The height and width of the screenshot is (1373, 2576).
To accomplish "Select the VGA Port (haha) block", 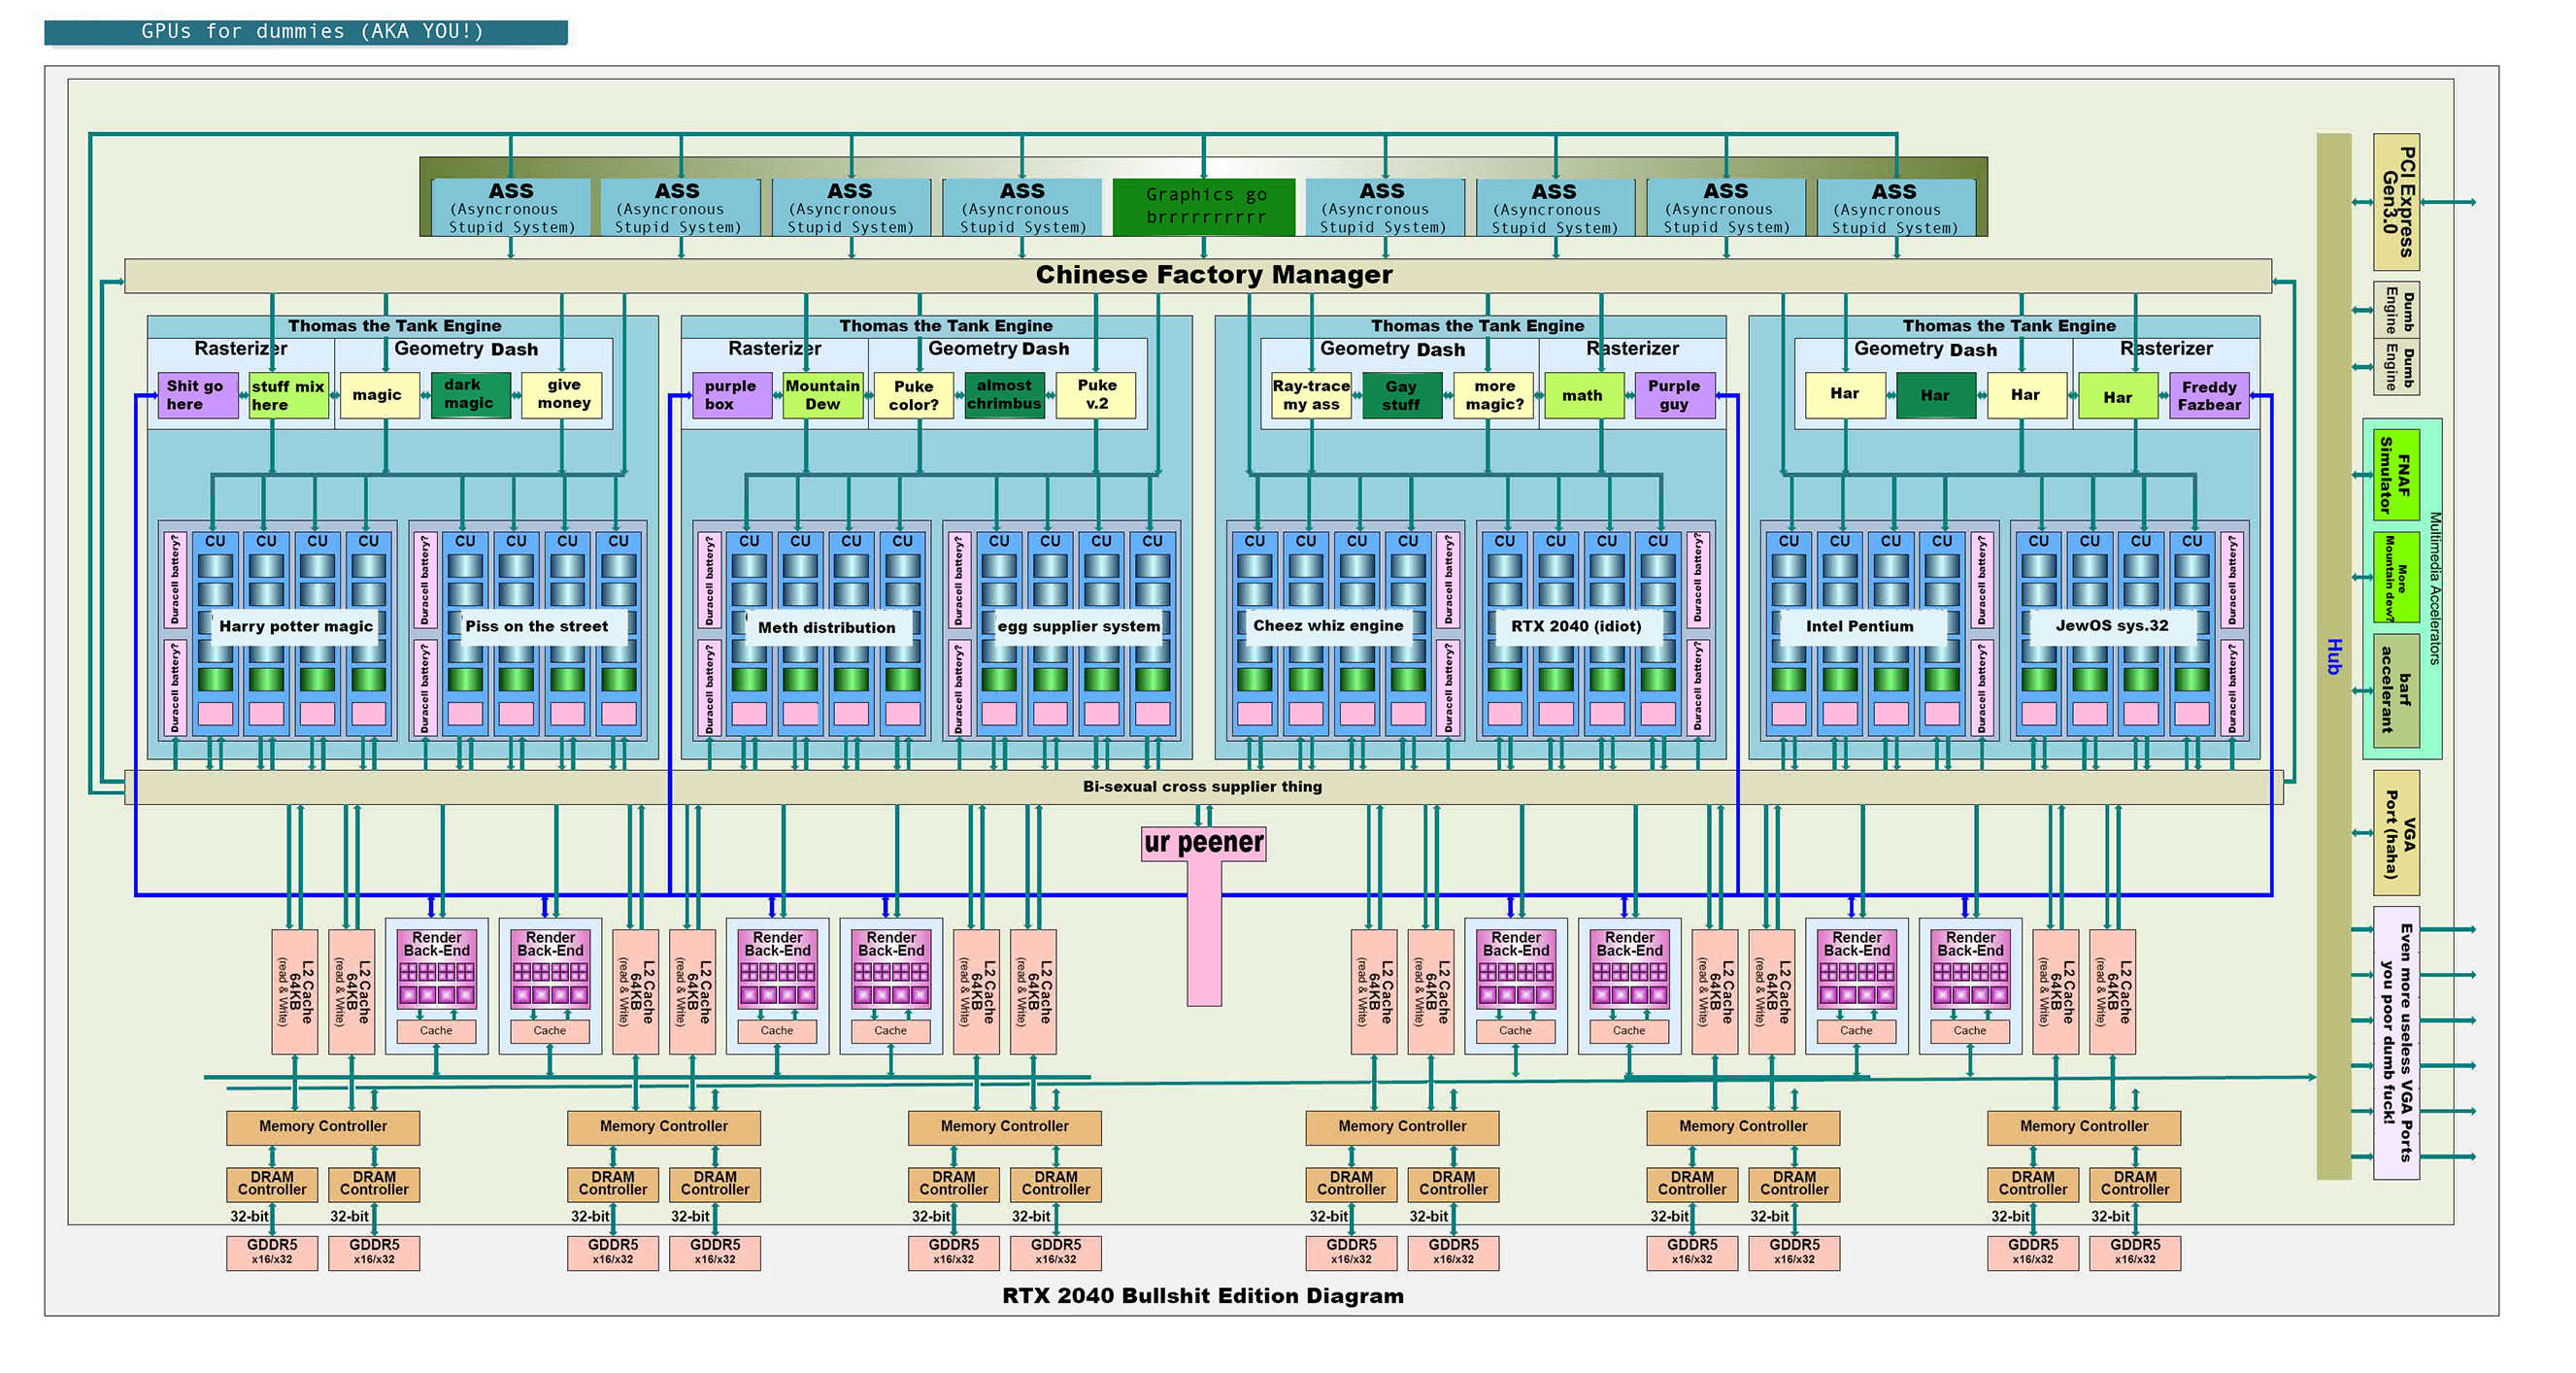I will click(x=2396, y=832).
